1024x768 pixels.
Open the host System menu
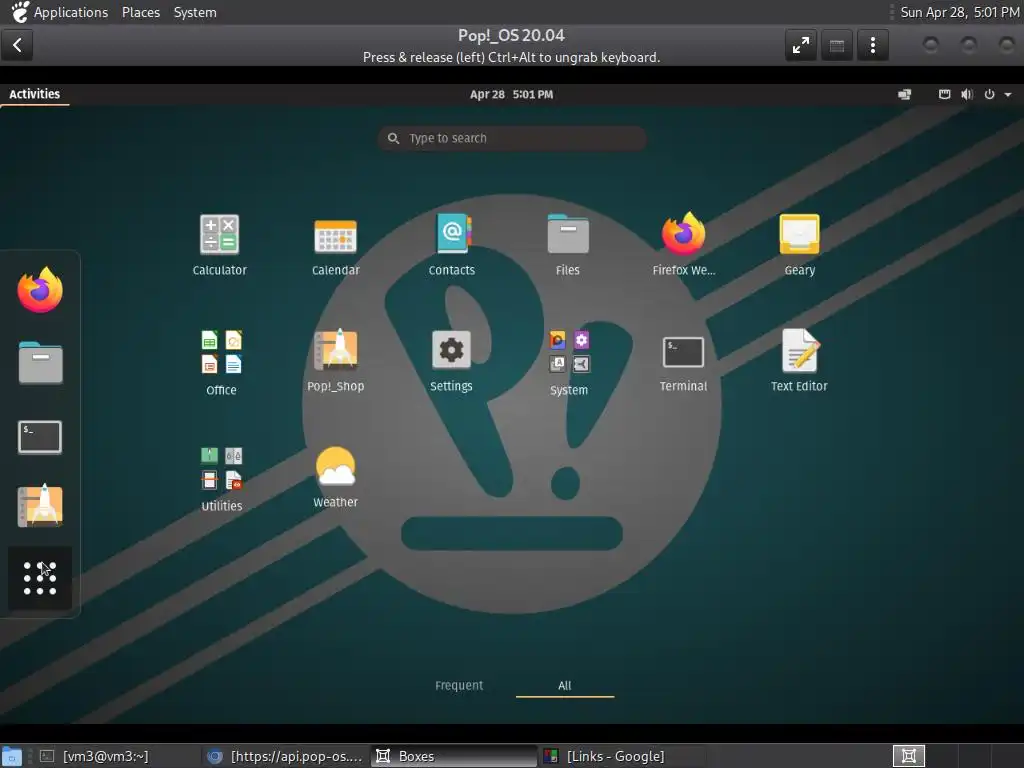point(195,12)
